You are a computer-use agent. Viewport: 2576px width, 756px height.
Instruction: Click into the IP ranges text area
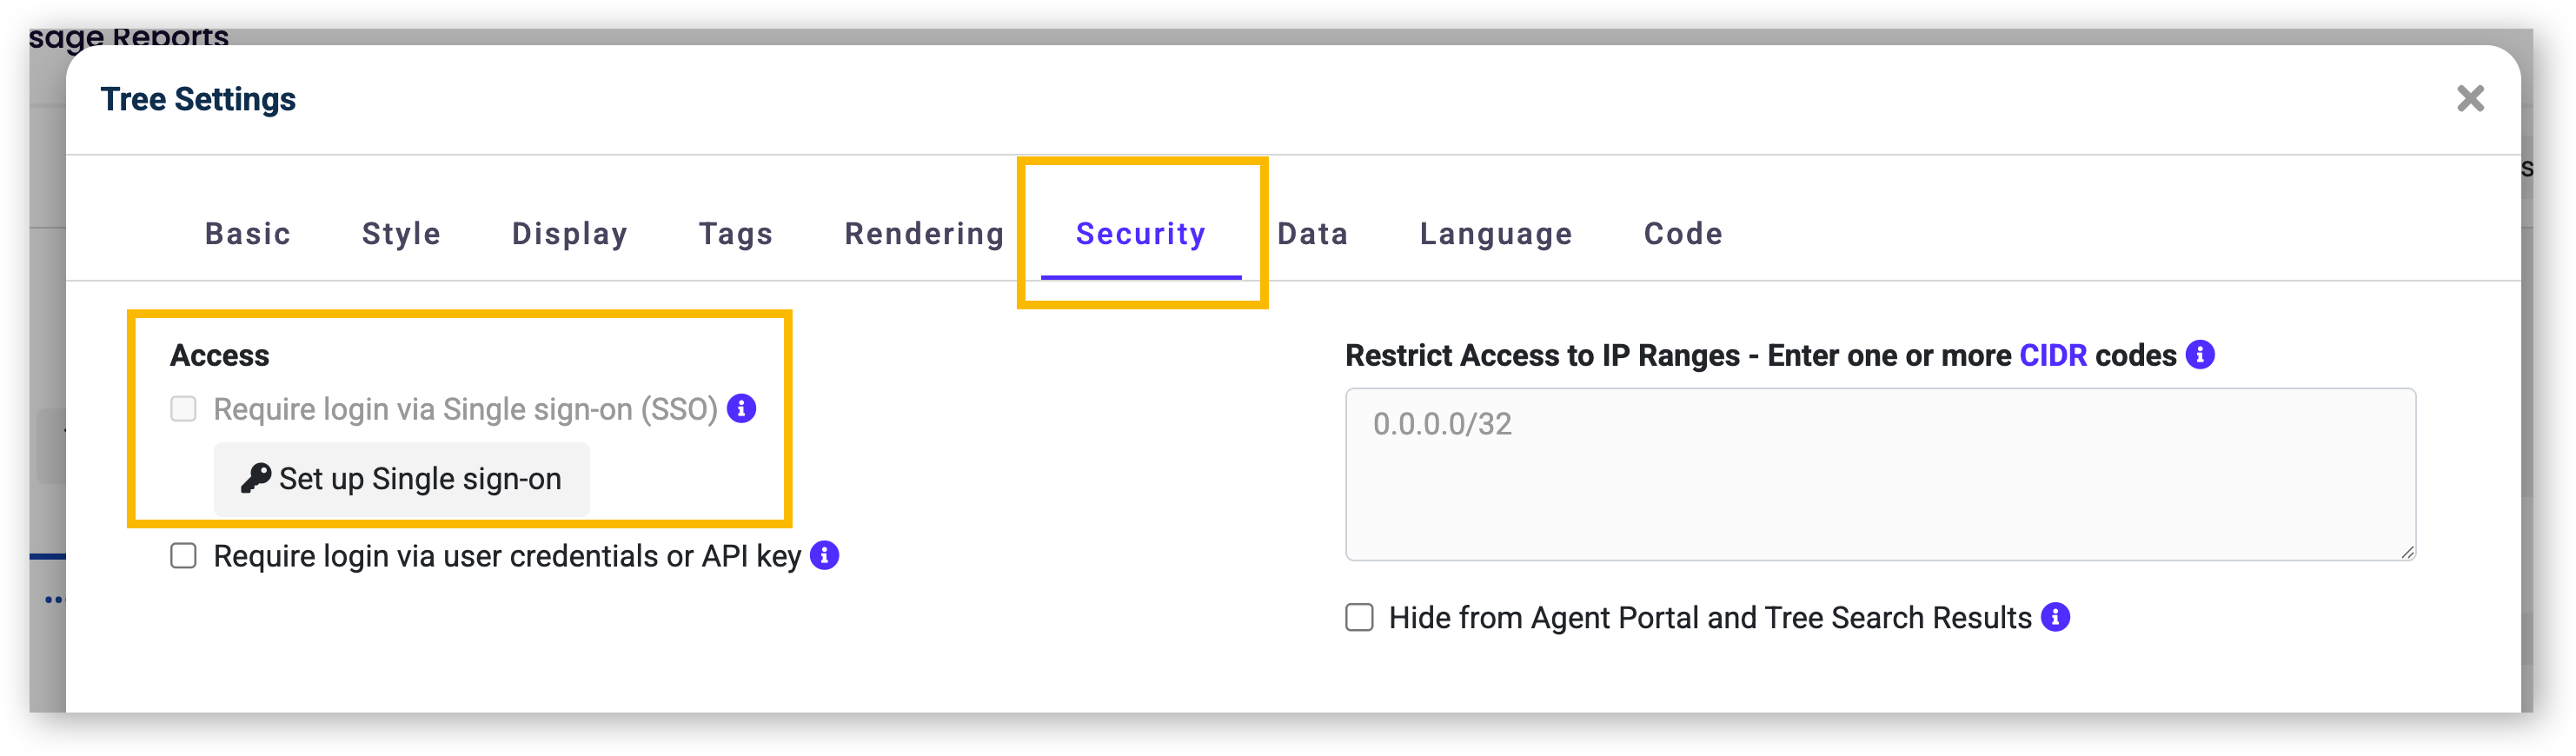pyautogui.click(x=1880, y=474)
